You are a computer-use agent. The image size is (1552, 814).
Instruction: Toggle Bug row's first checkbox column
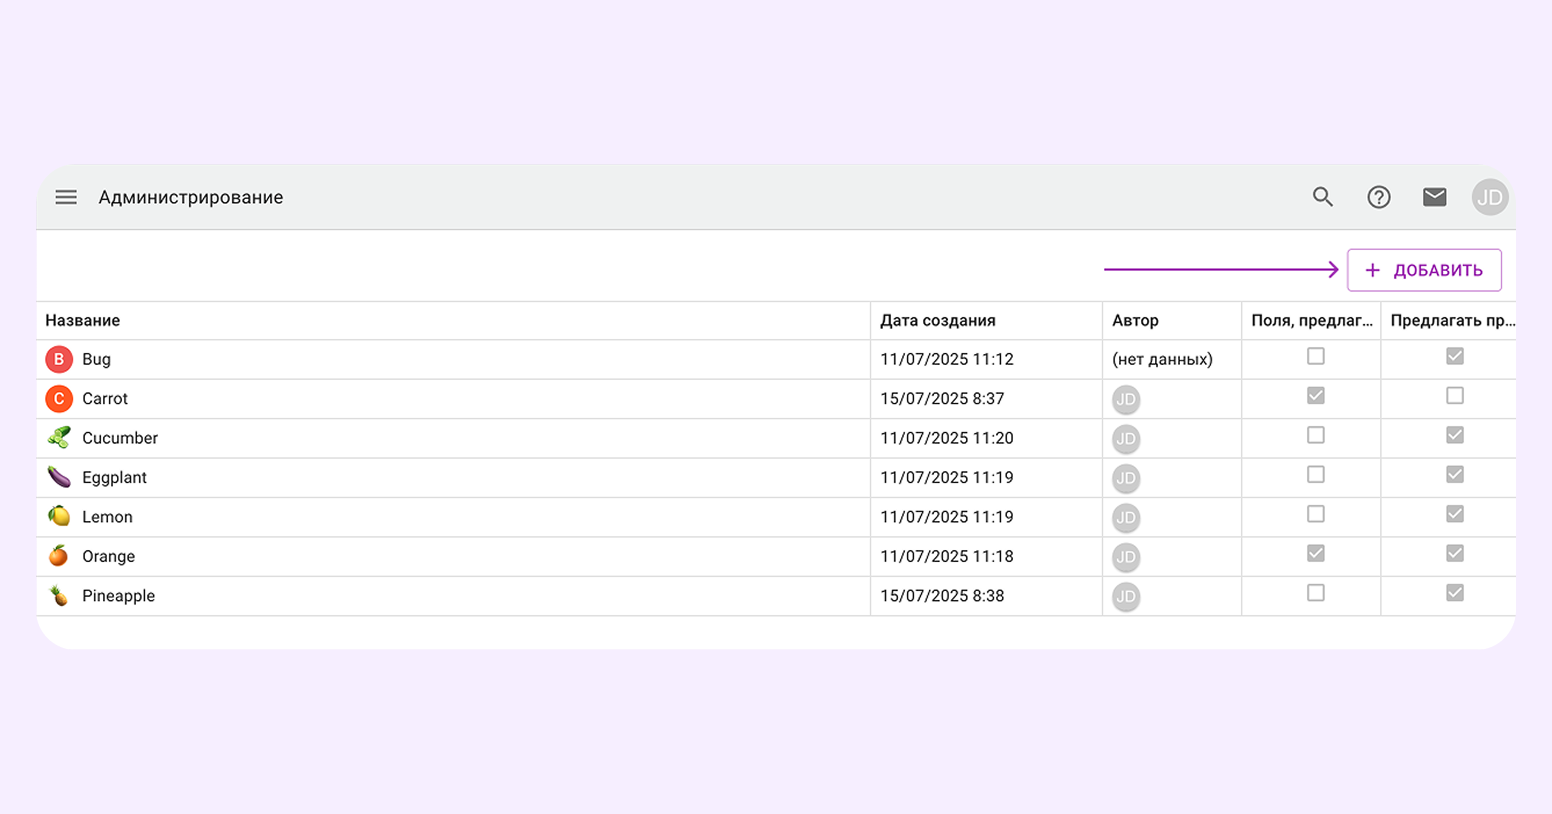(x=1315, y=357)
